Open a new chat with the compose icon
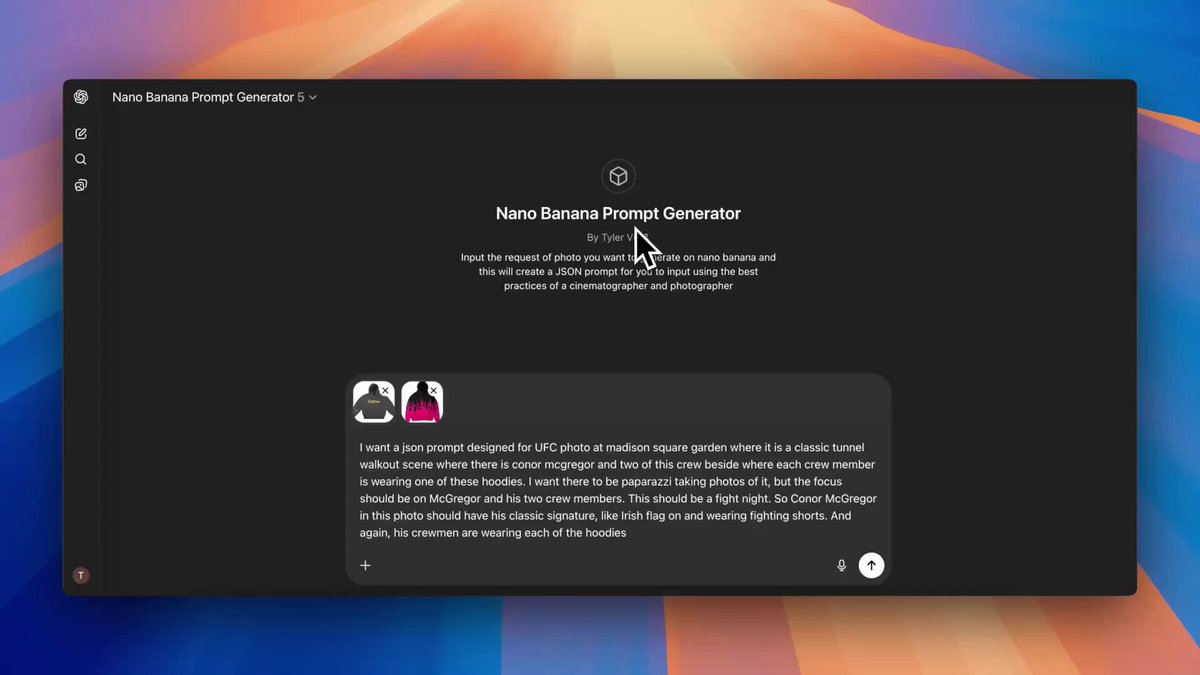 (80, 133)
